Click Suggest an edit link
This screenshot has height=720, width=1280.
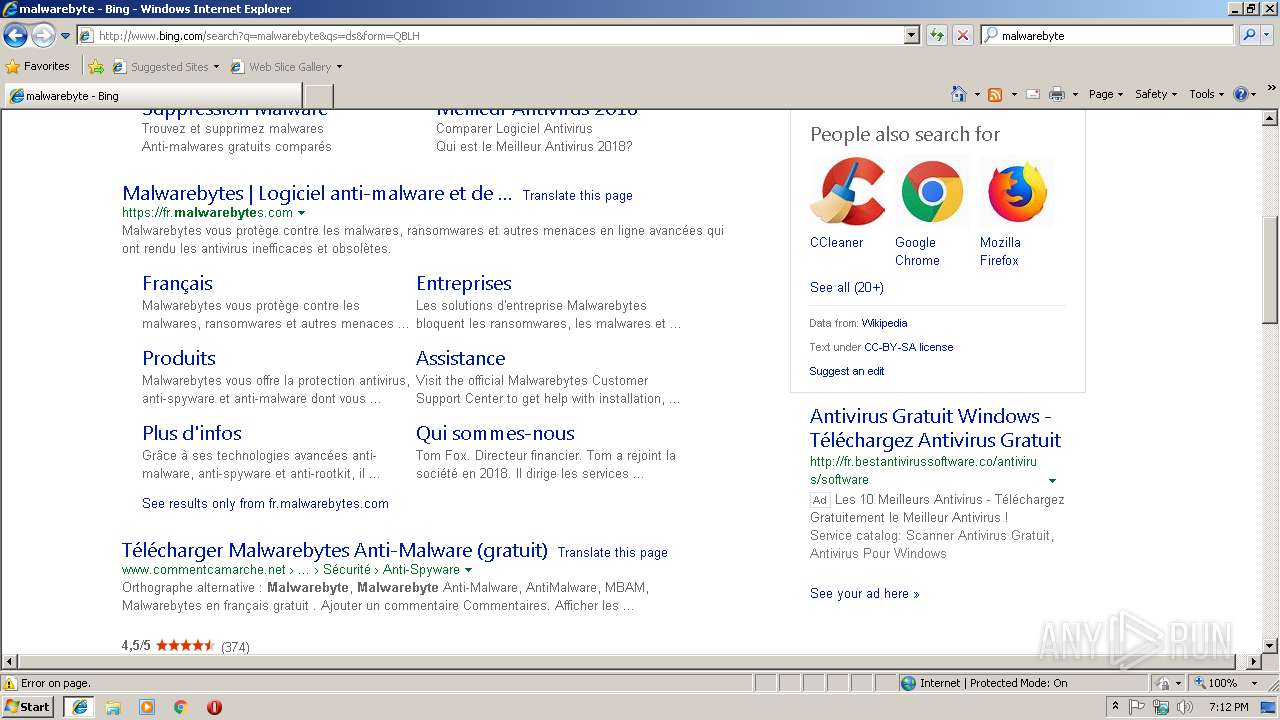pos(847,371)
